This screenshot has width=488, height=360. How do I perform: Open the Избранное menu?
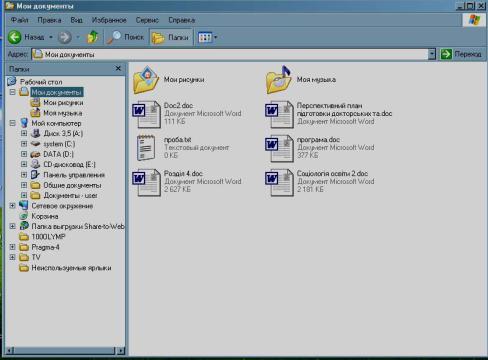tap(109, 20)
